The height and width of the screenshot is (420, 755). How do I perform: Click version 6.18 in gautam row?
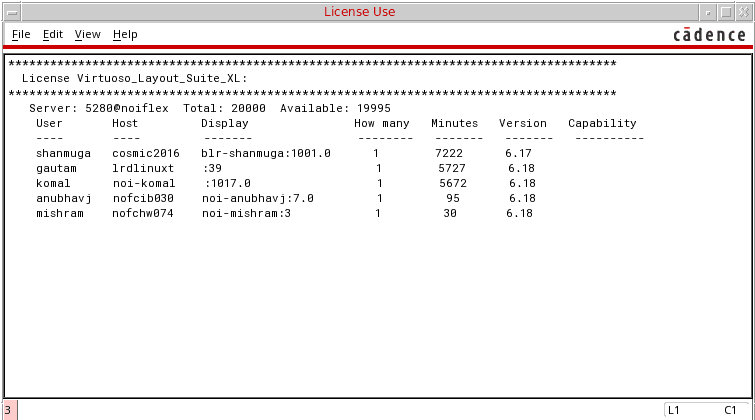click(521, 169)
